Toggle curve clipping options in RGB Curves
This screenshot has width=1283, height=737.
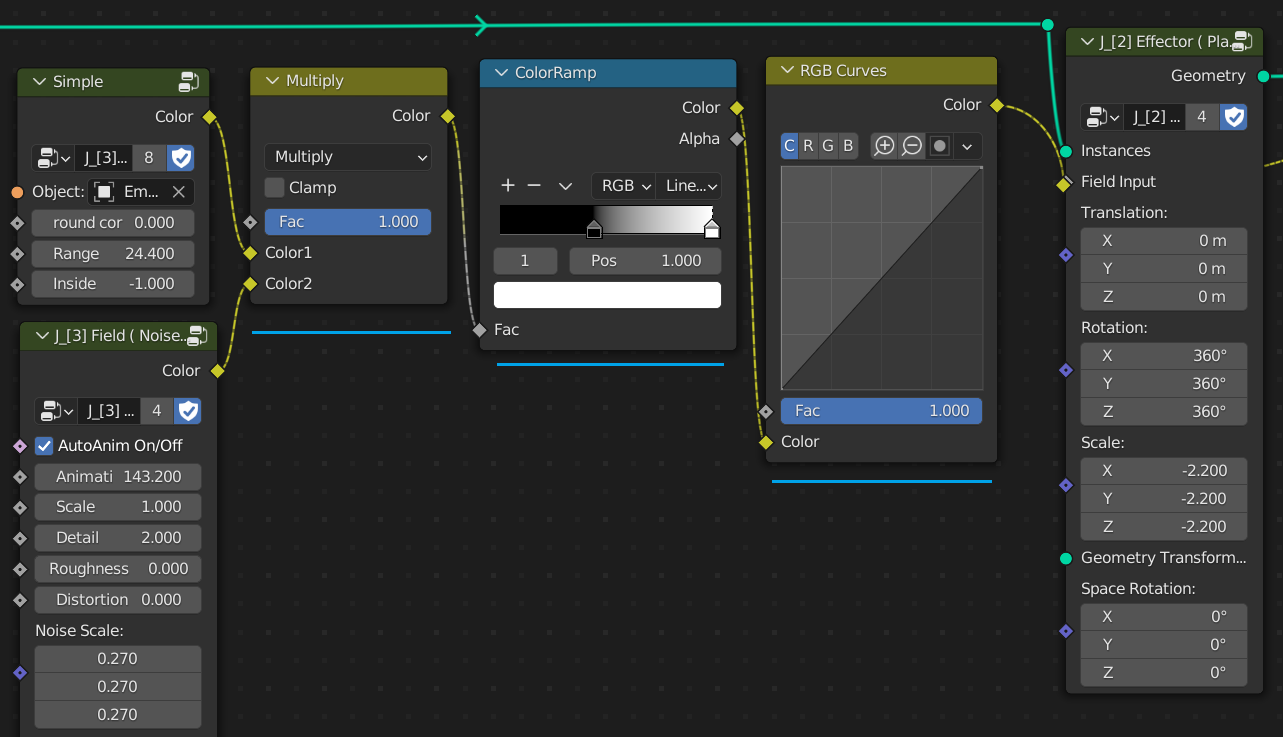coord(939,146)
